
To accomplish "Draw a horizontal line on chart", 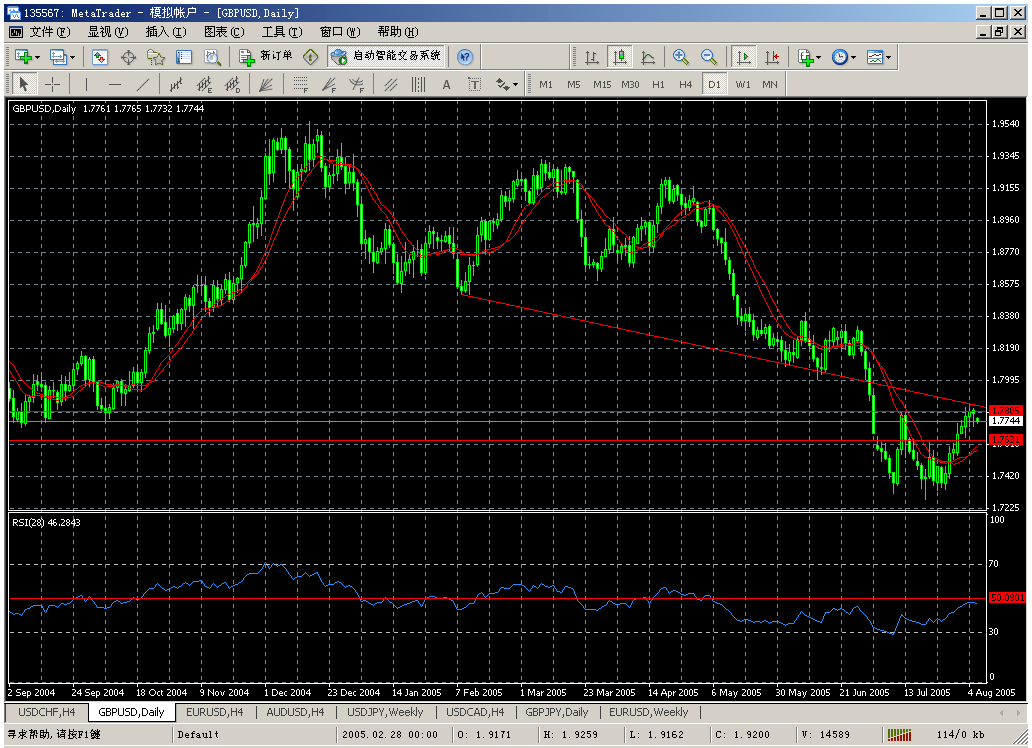I will point(115,85).
